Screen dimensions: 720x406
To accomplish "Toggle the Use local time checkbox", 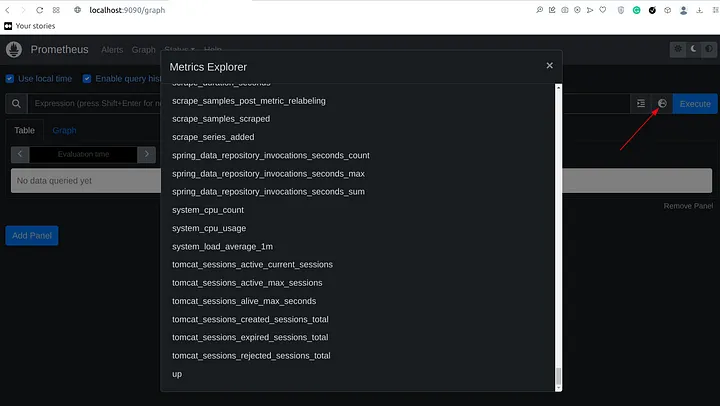I will tap(10, 79).
